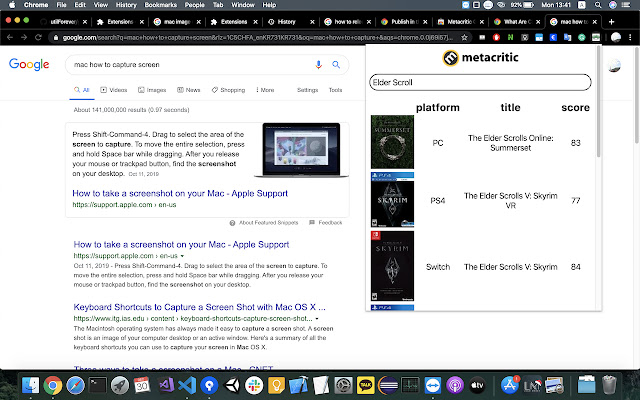The width and height of the screenshot is (640, 400).
Task: Open KakaoTalk from the Dock
Action: 365,385
